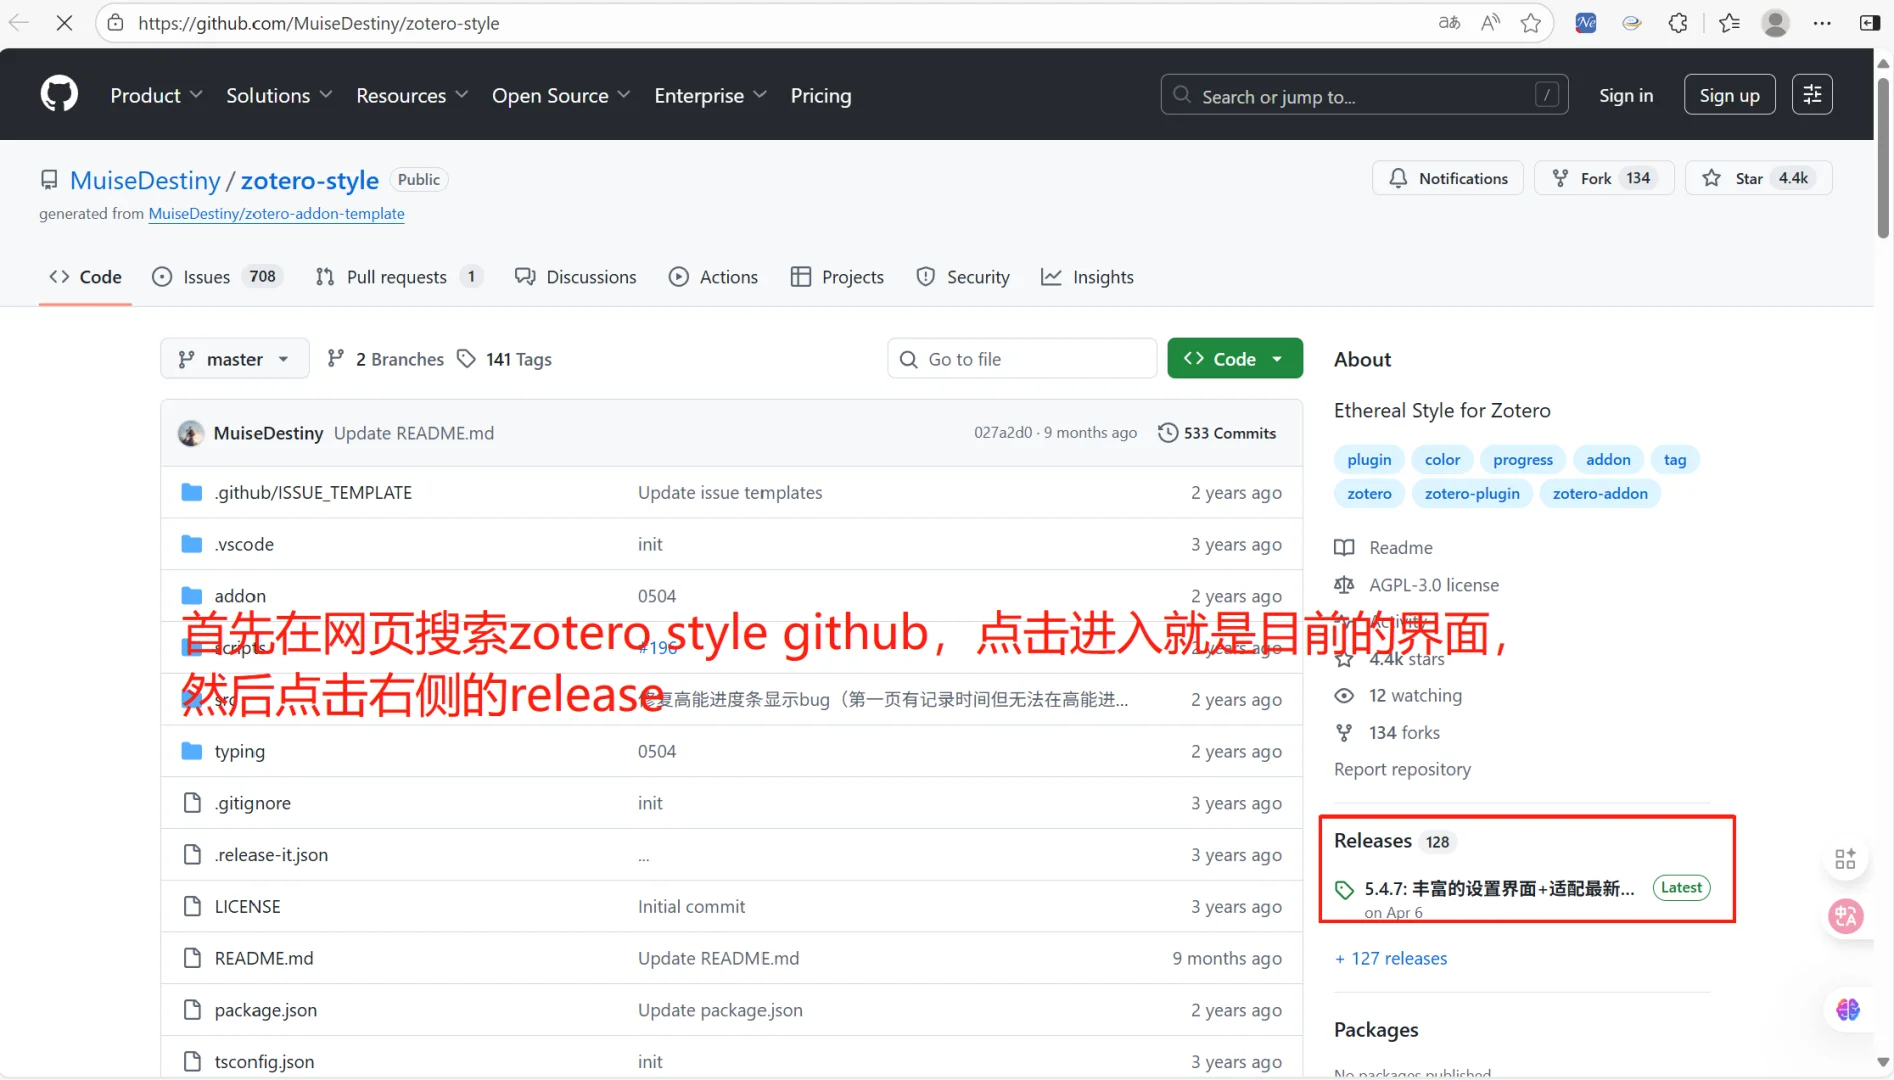
Task: Stop loading the page in browser toolbar
Action: point(64,23)
